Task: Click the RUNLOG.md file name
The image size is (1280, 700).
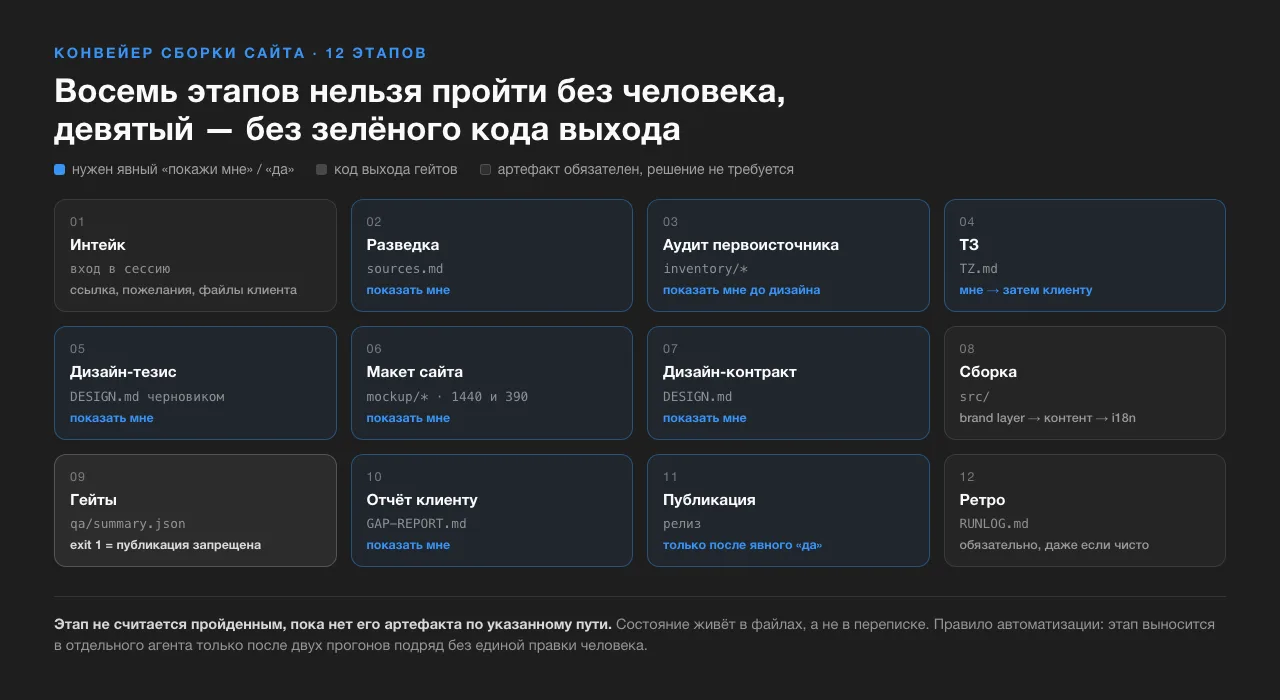Action: [x=994, y=524]
